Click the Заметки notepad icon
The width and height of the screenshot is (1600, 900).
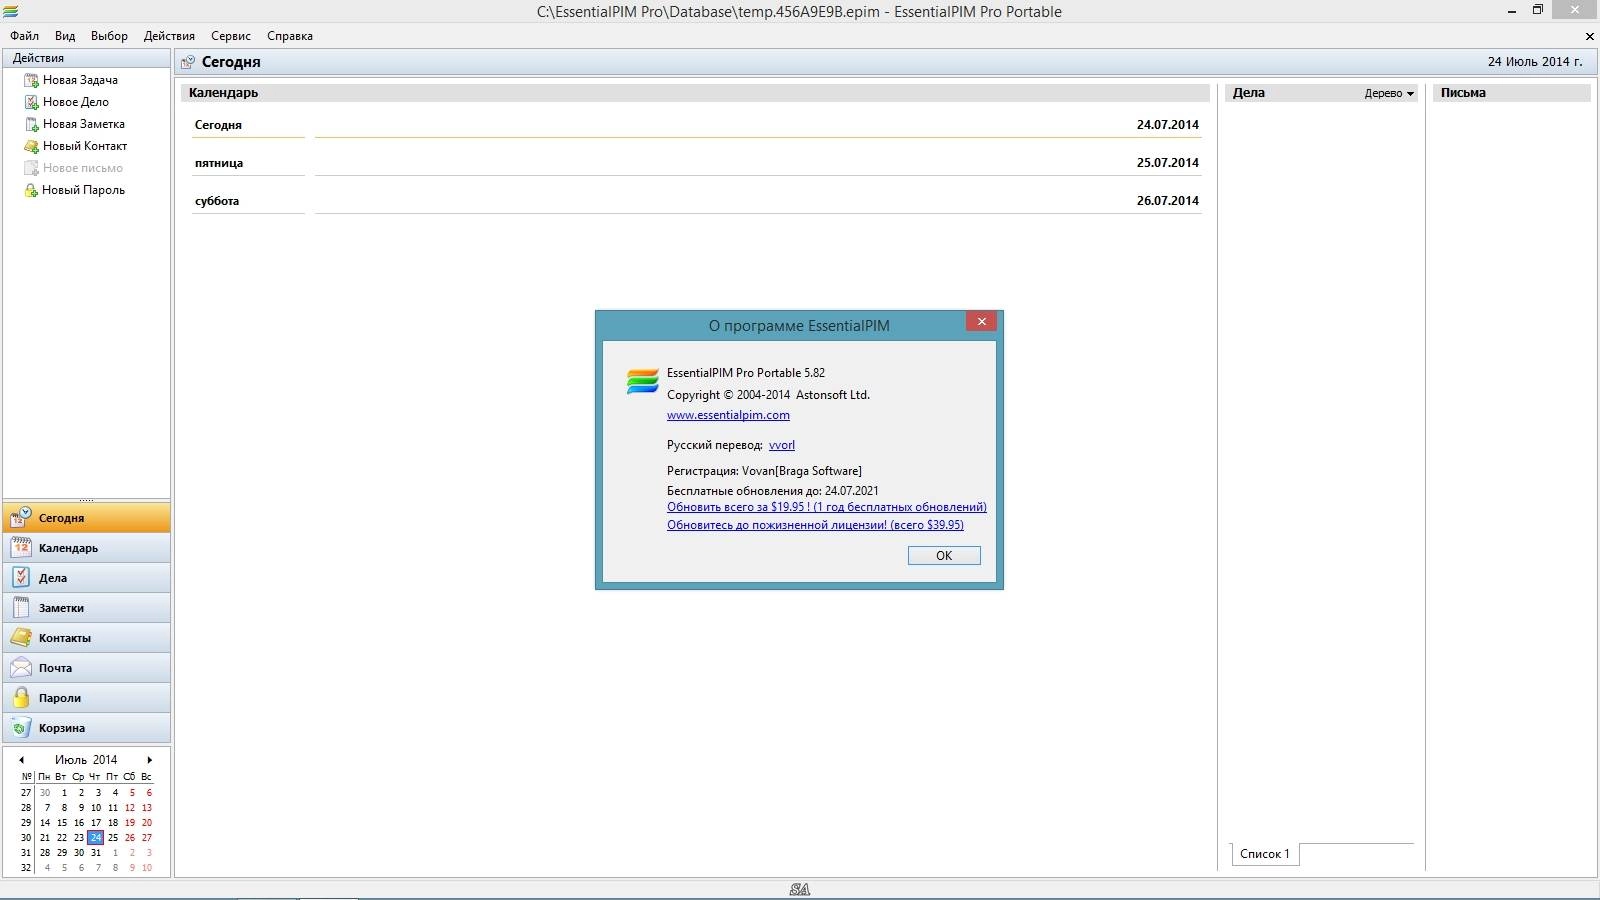[21, 607]
